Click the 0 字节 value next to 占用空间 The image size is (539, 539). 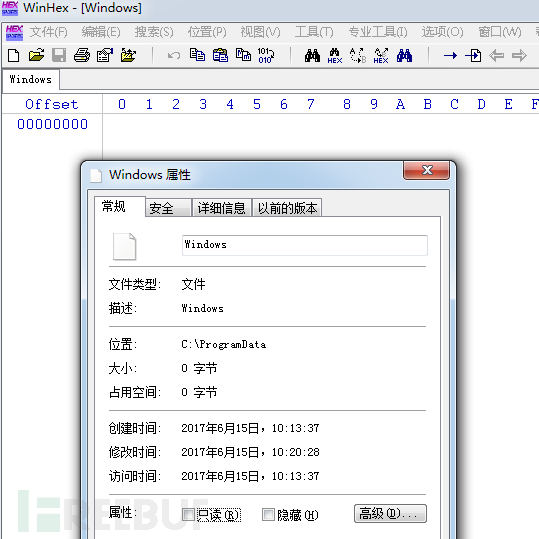point(199,392)
